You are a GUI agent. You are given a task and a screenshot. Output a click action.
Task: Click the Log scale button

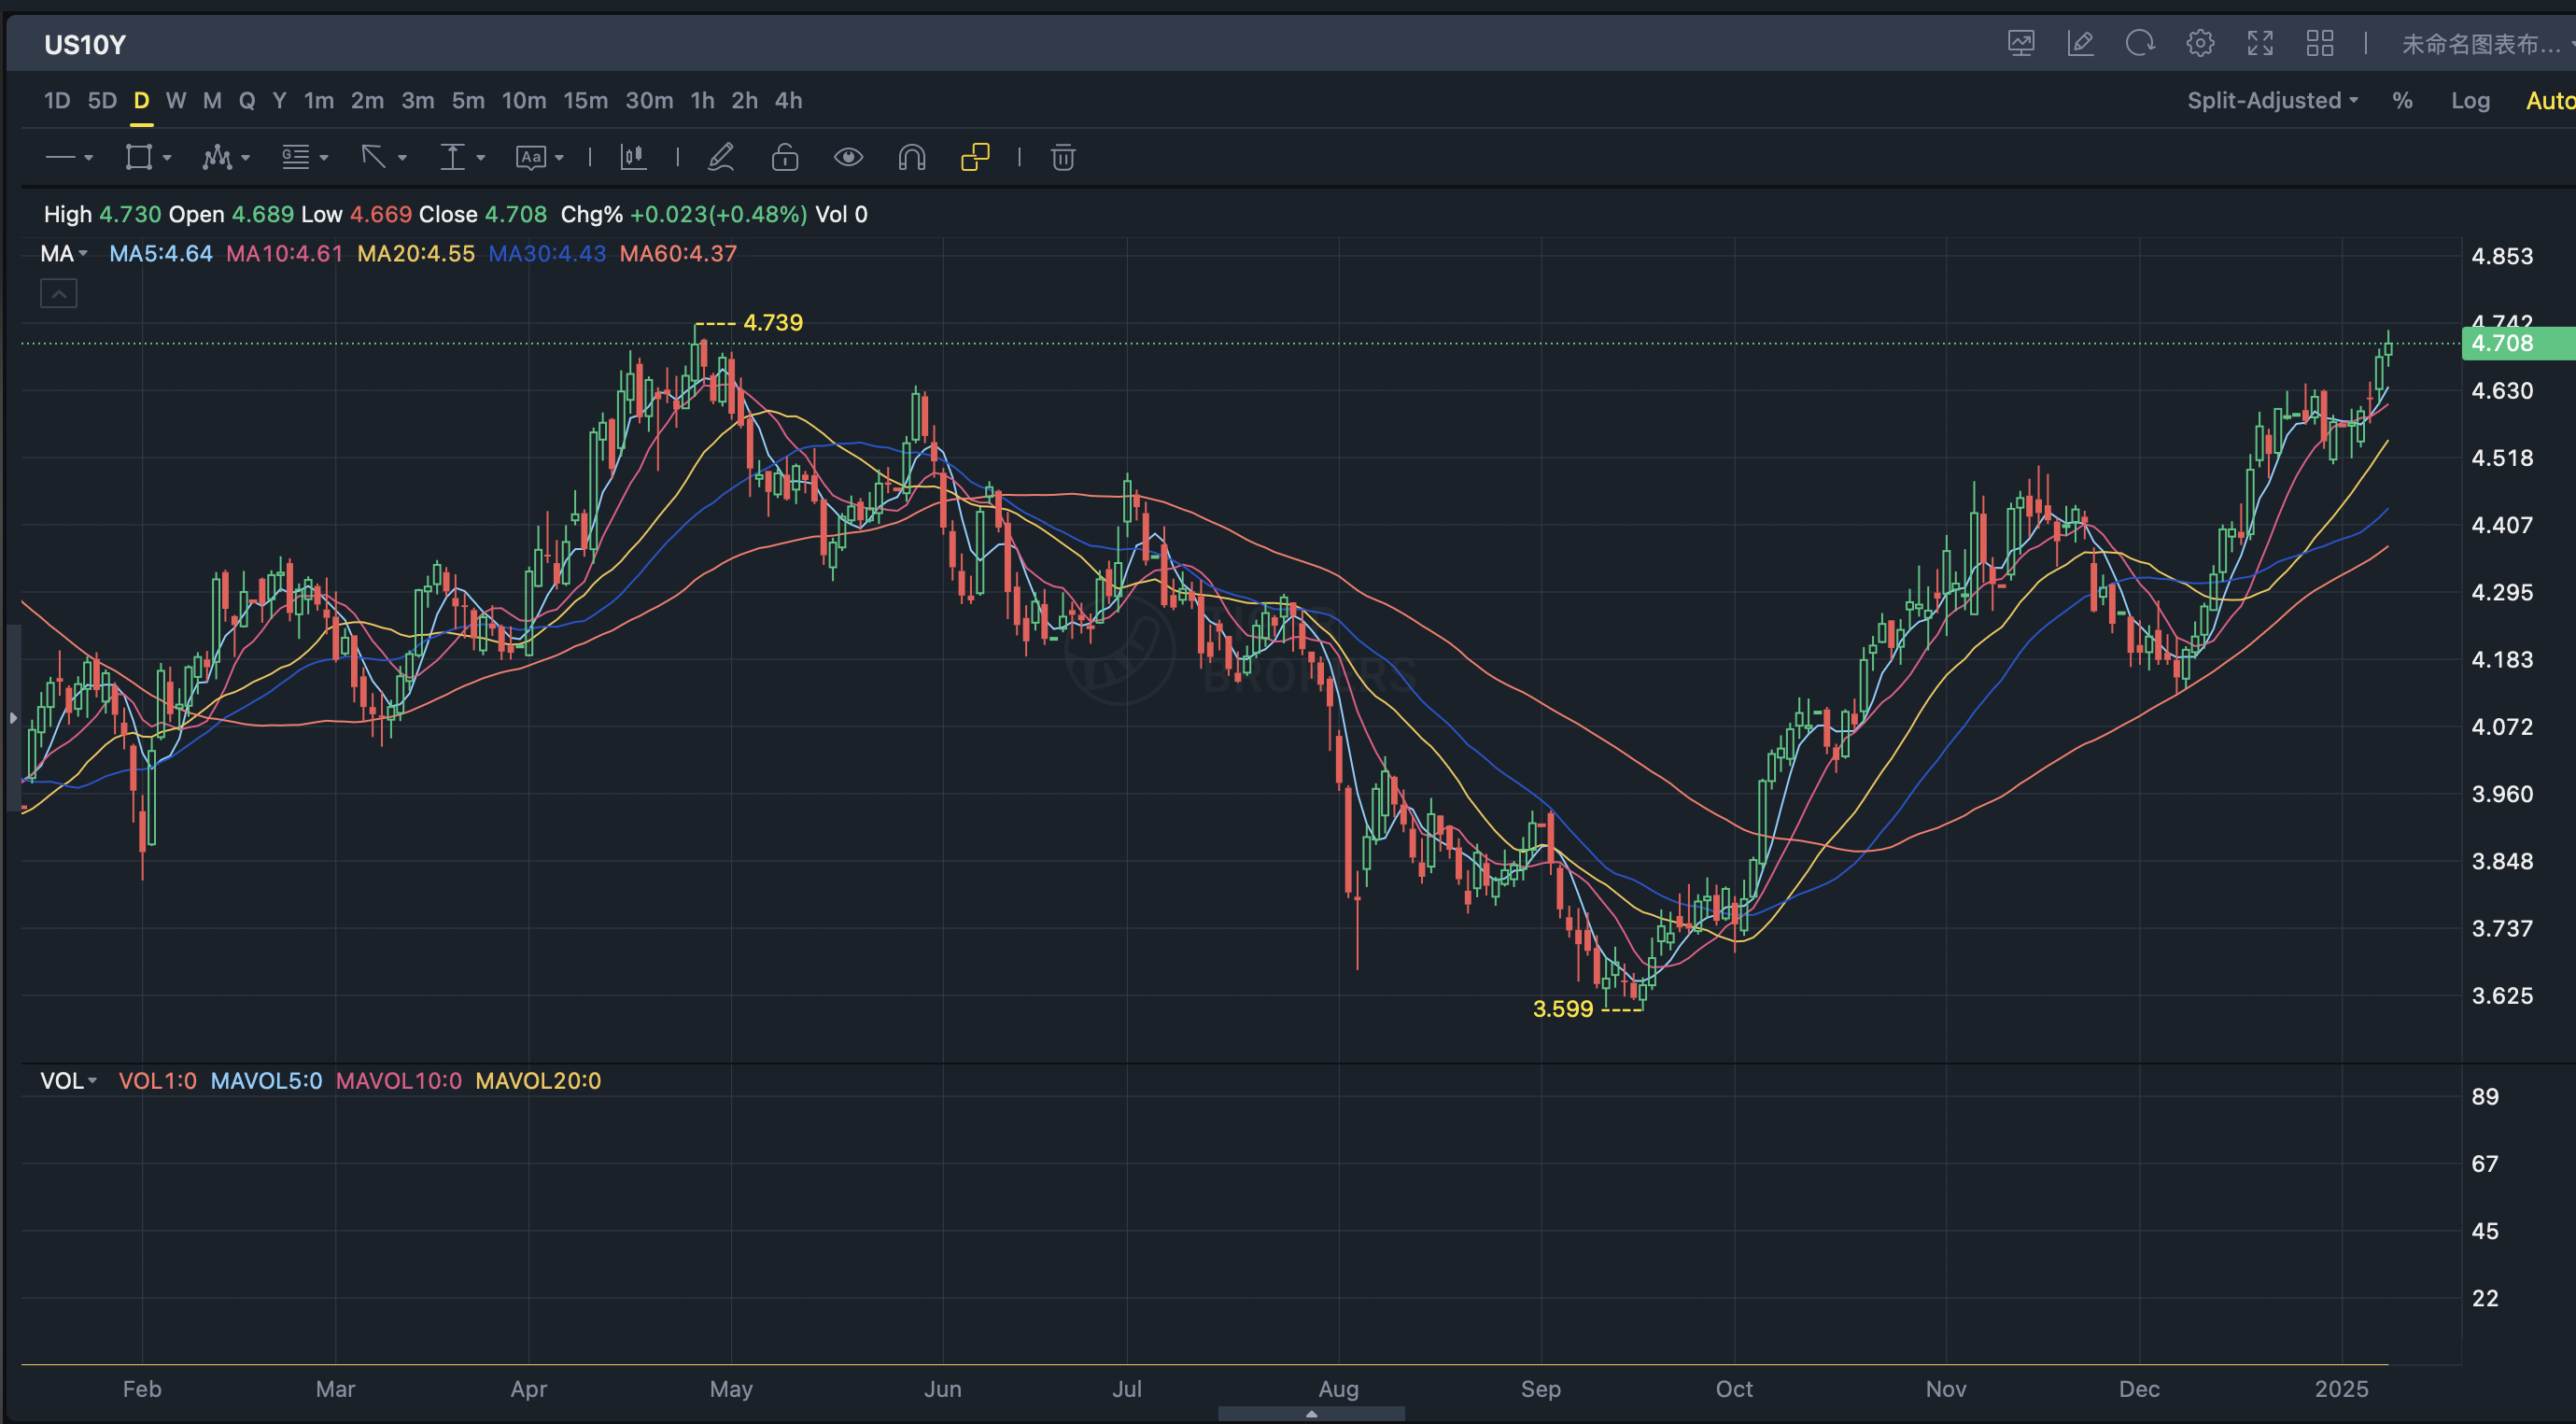pyautogui.click(x=2470, y=101)
